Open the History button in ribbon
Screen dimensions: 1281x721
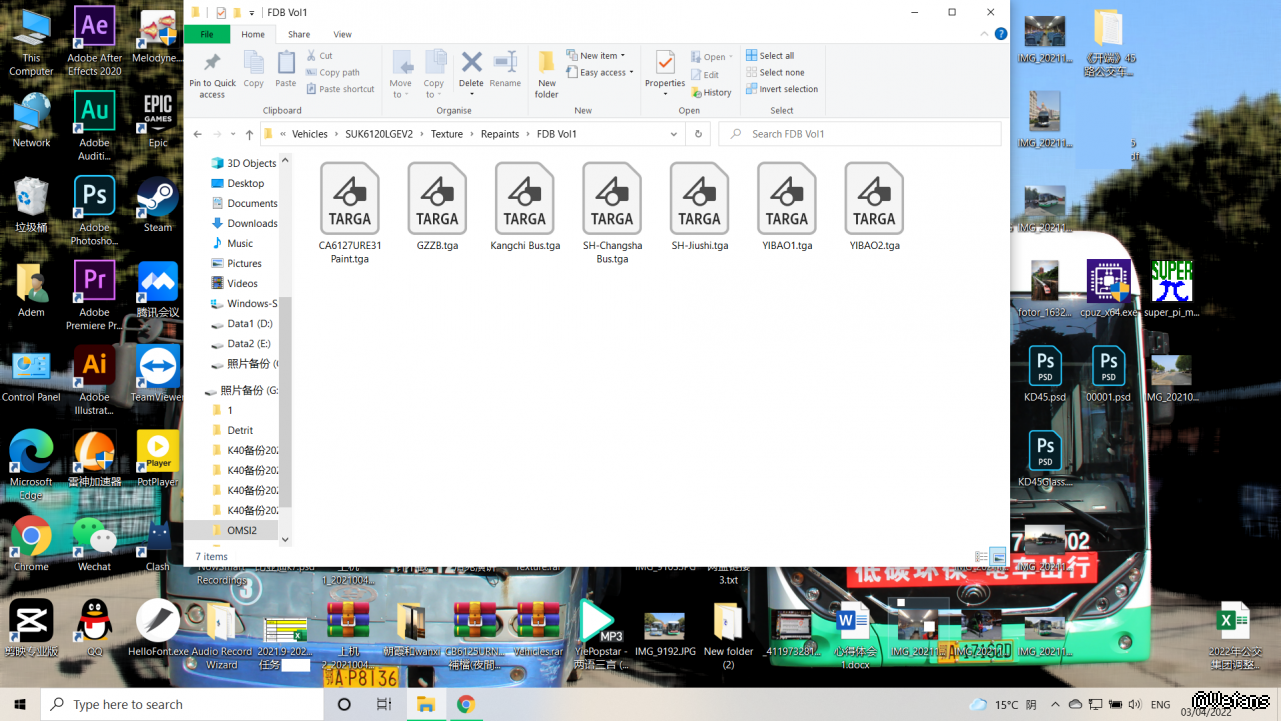[x=711, y=92]
